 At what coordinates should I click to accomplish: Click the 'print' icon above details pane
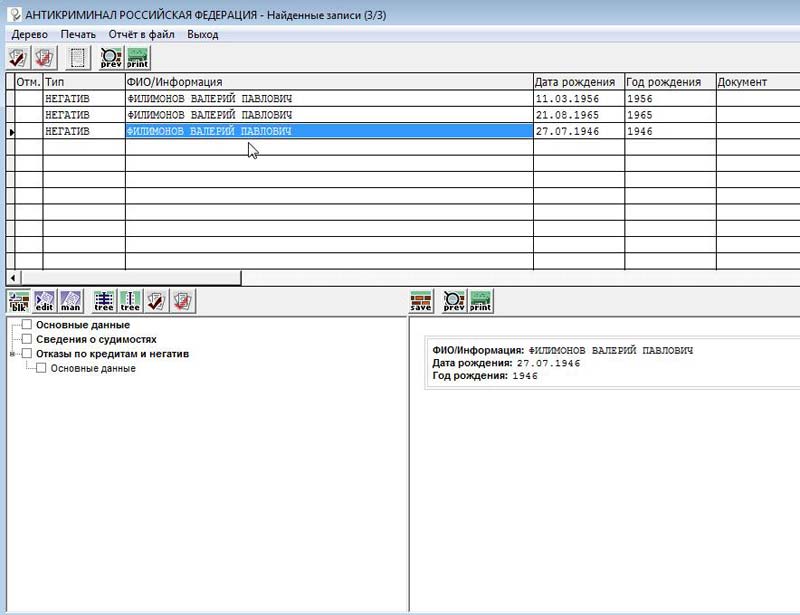point(481,301)
